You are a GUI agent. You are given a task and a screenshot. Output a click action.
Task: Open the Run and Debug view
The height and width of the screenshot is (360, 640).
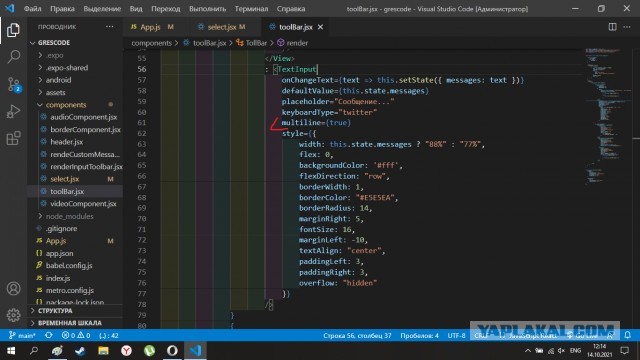click(13, 111)
